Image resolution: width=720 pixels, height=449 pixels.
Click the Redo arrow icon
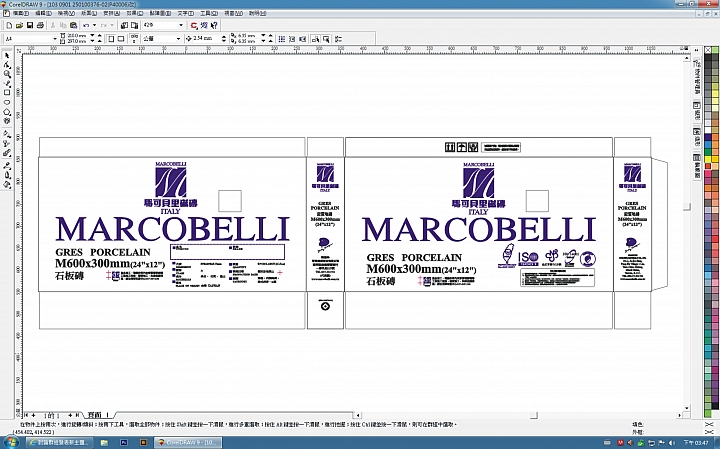point(104,25)
